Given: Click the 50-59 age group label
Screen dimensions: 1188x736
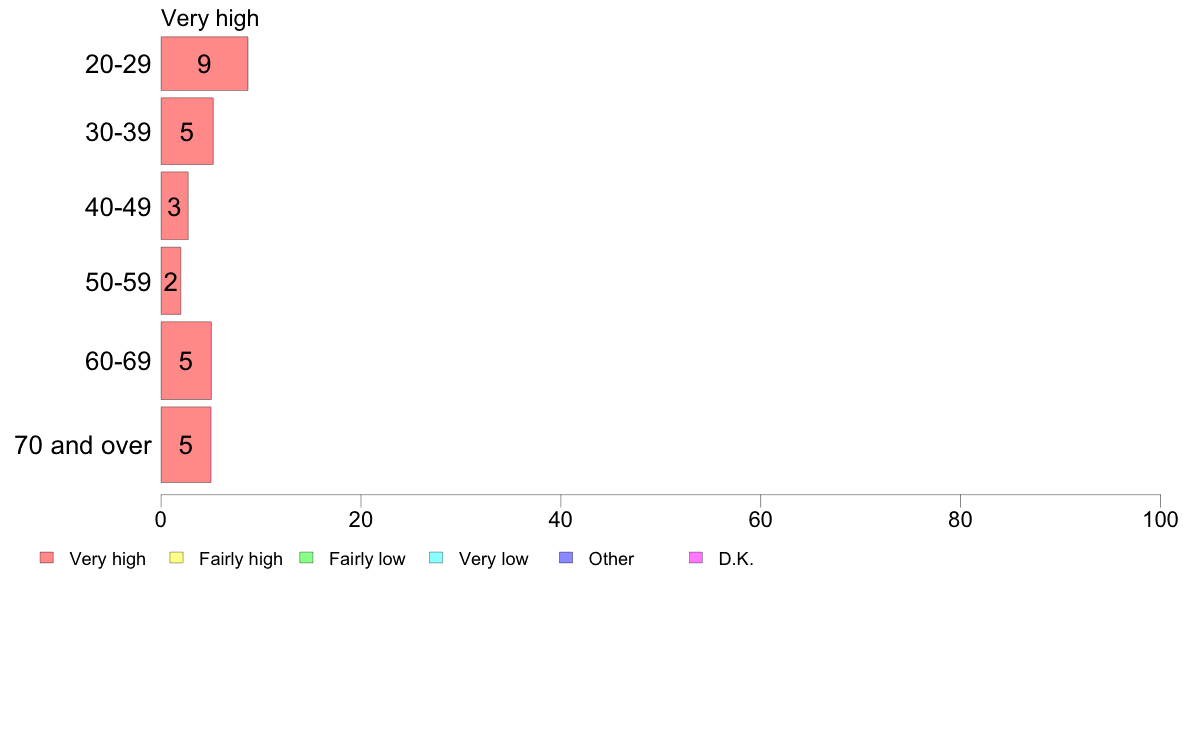Looking at the screenshot, I should click(x=118, y=282).
